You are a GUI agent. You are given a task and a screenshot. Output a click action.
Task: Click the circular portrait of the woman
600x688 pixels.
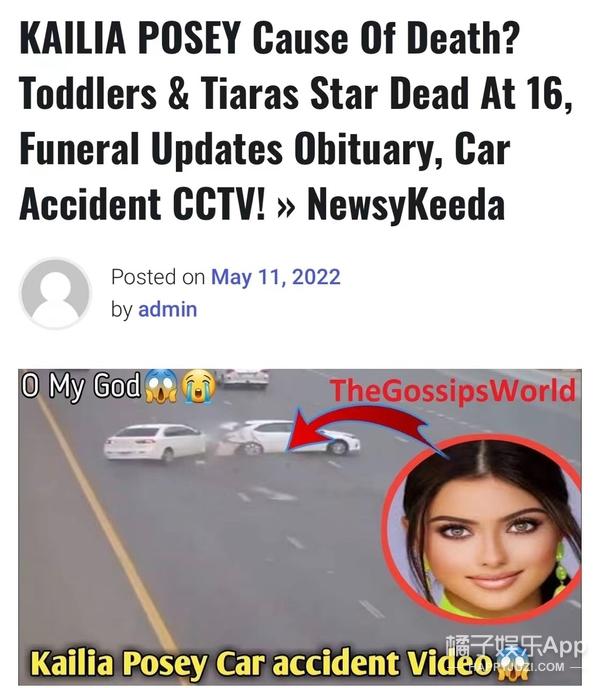point(481,527)
